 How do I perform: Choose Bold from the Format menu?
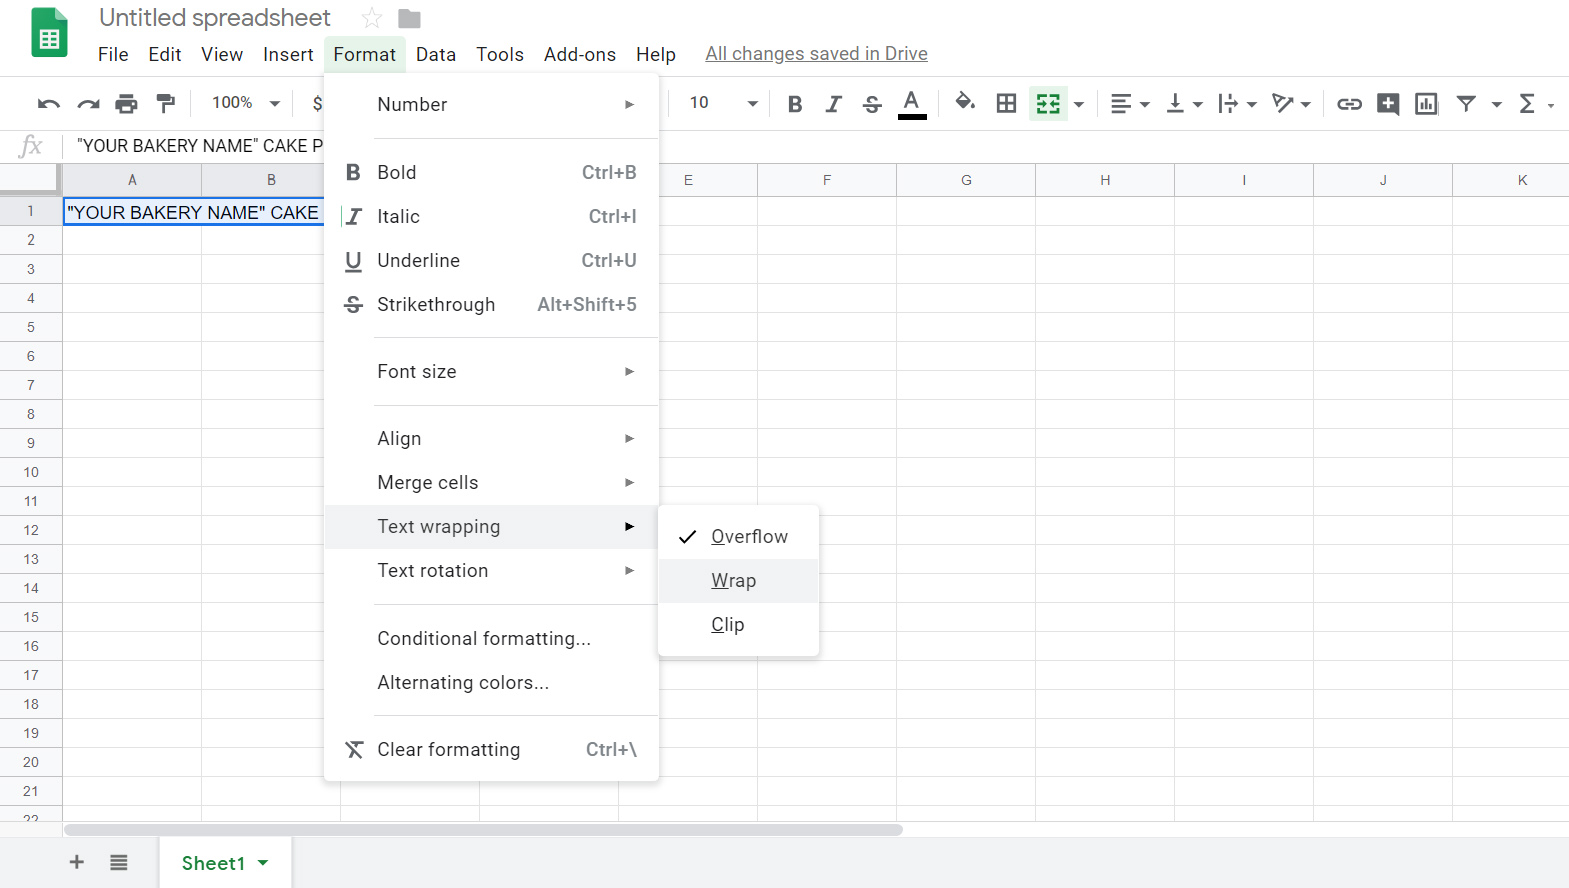(x=491, y=172)
